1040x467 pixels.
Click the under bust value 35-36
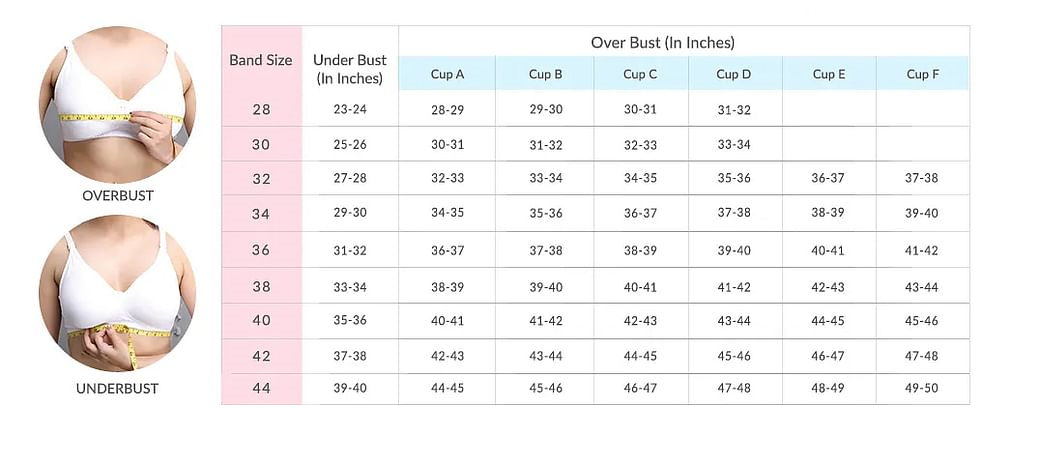[x=350, y=320]
